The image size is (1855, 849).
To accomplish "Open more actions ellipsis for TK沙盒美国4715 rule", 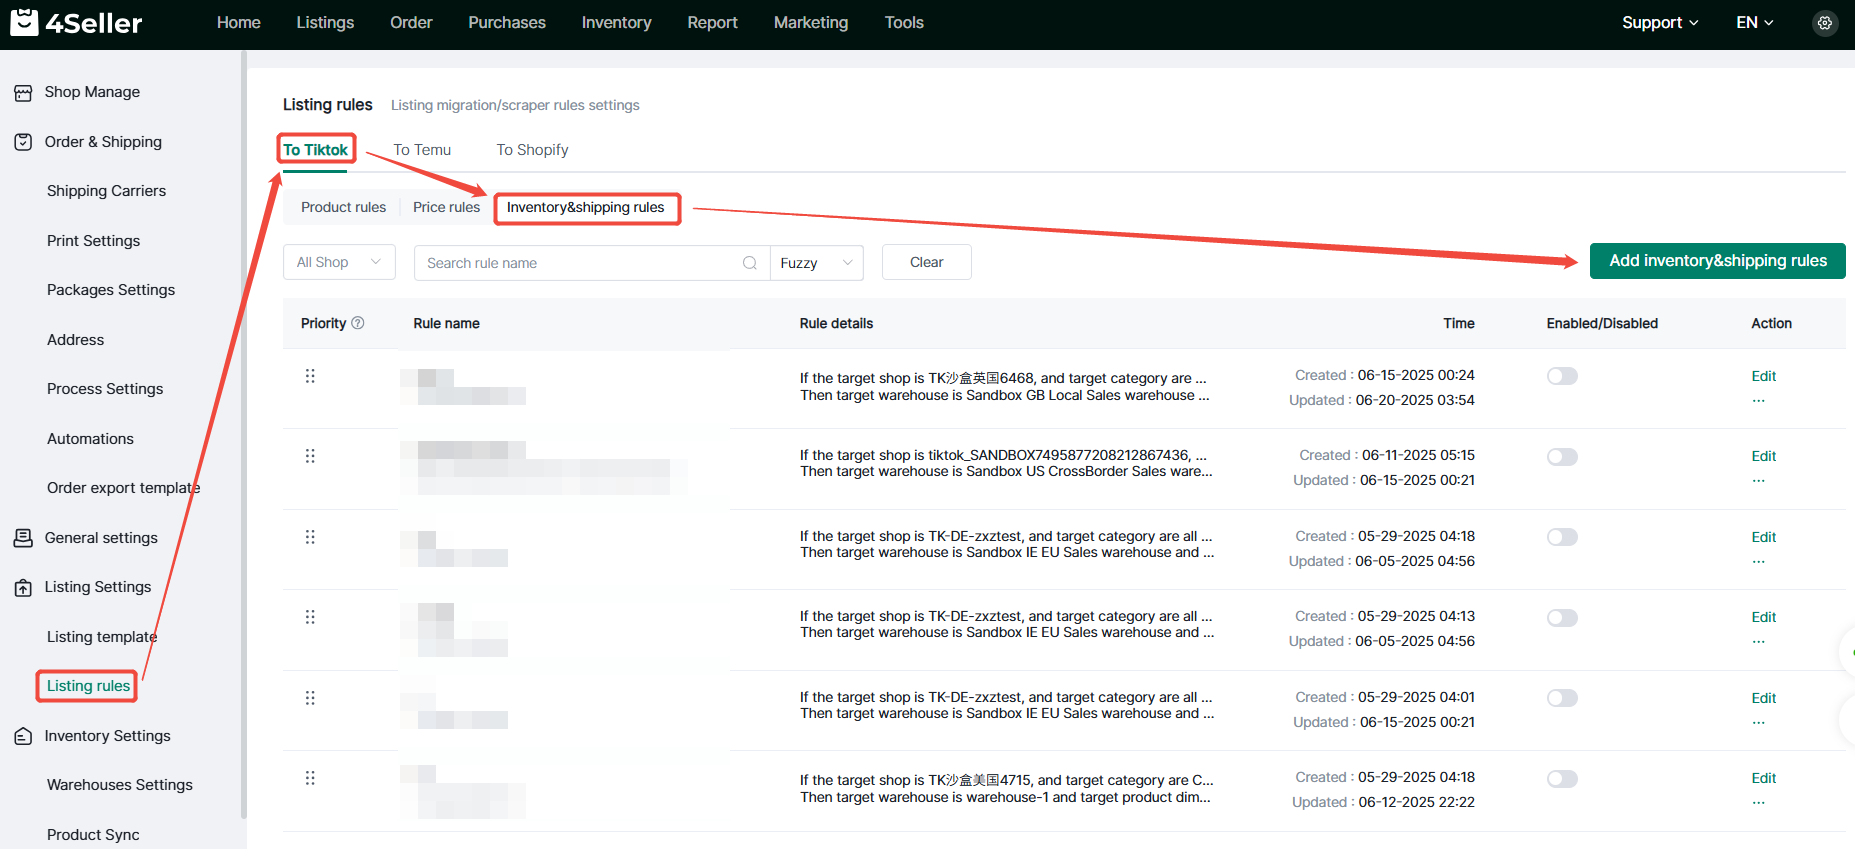I will (1759, 803).
